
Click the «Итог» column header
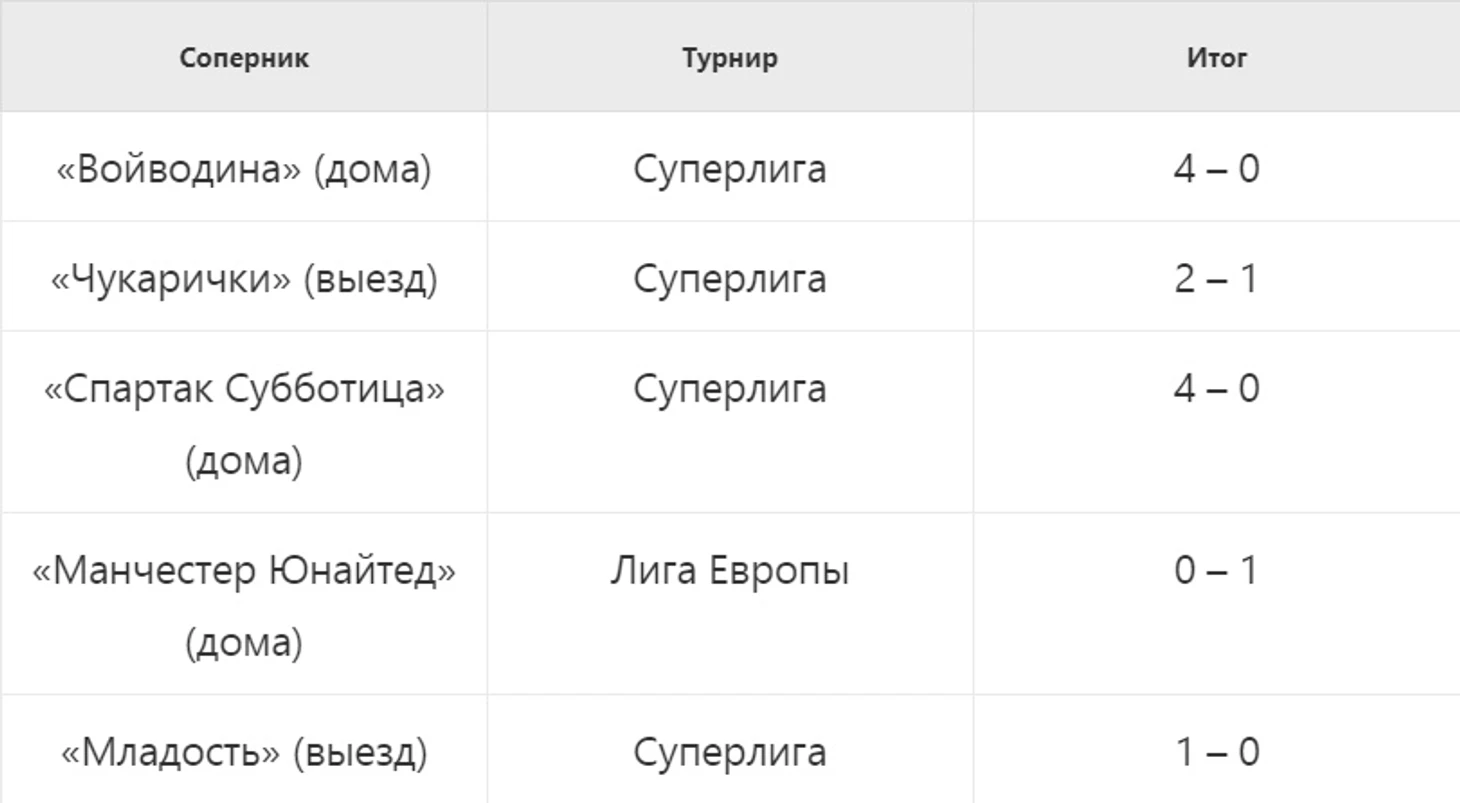click(1217, 57)
